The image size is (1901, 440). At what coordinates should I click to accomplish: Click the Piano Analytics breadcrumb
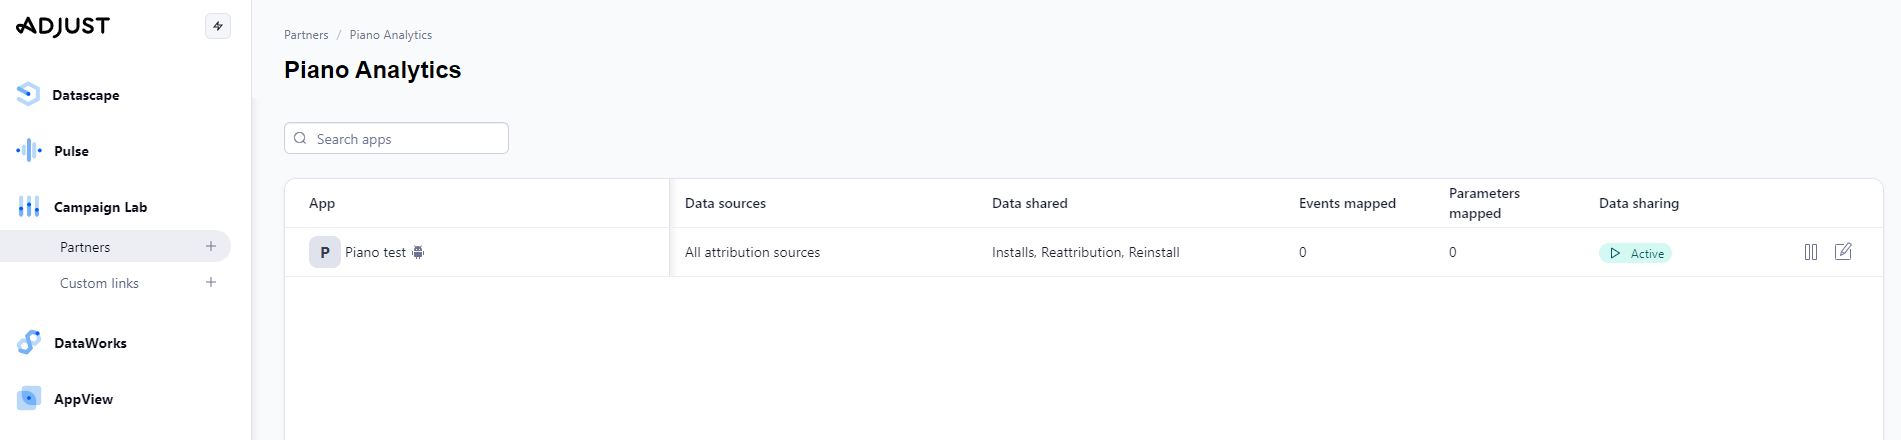pos(390,35)
